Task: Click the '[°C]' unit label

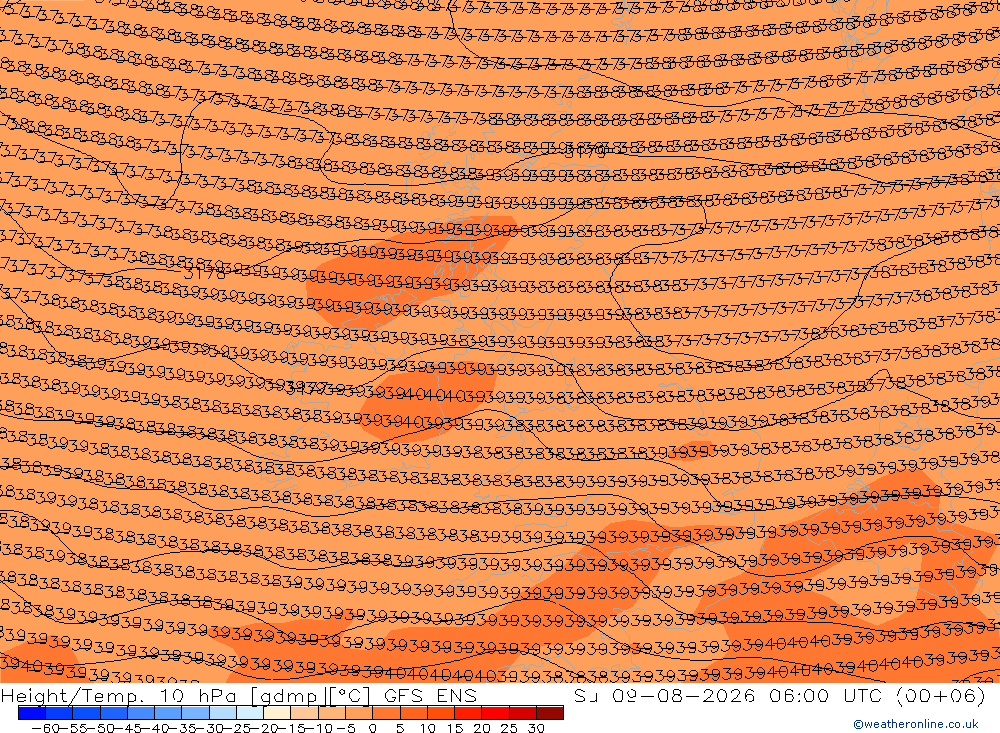Action: (x=350, y=695)
